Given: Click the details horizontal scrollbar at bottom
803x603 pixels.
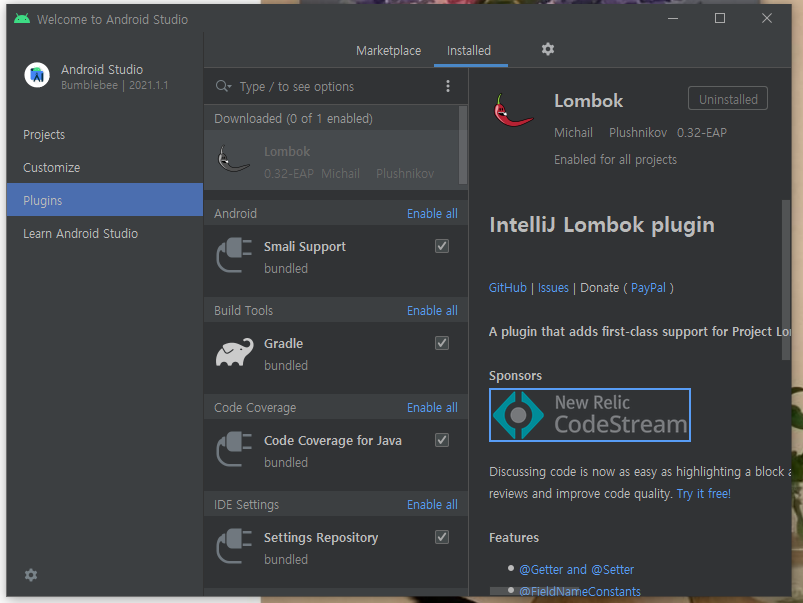Looking at the screenshot, I should (535, 591).
